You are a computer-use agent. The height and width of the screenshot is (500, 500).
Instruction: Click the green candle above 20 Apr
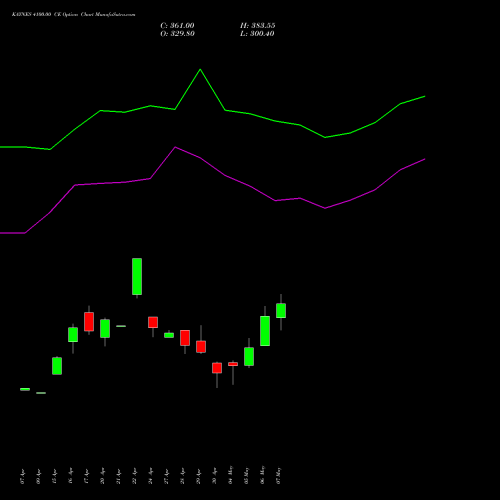click(x=105, y=329)
